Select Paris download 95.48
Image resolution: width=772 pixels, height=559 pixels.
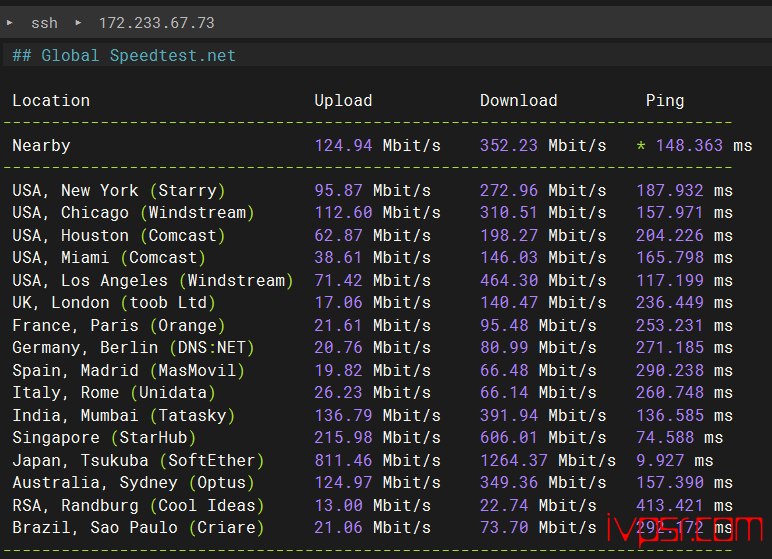[504, 326]
